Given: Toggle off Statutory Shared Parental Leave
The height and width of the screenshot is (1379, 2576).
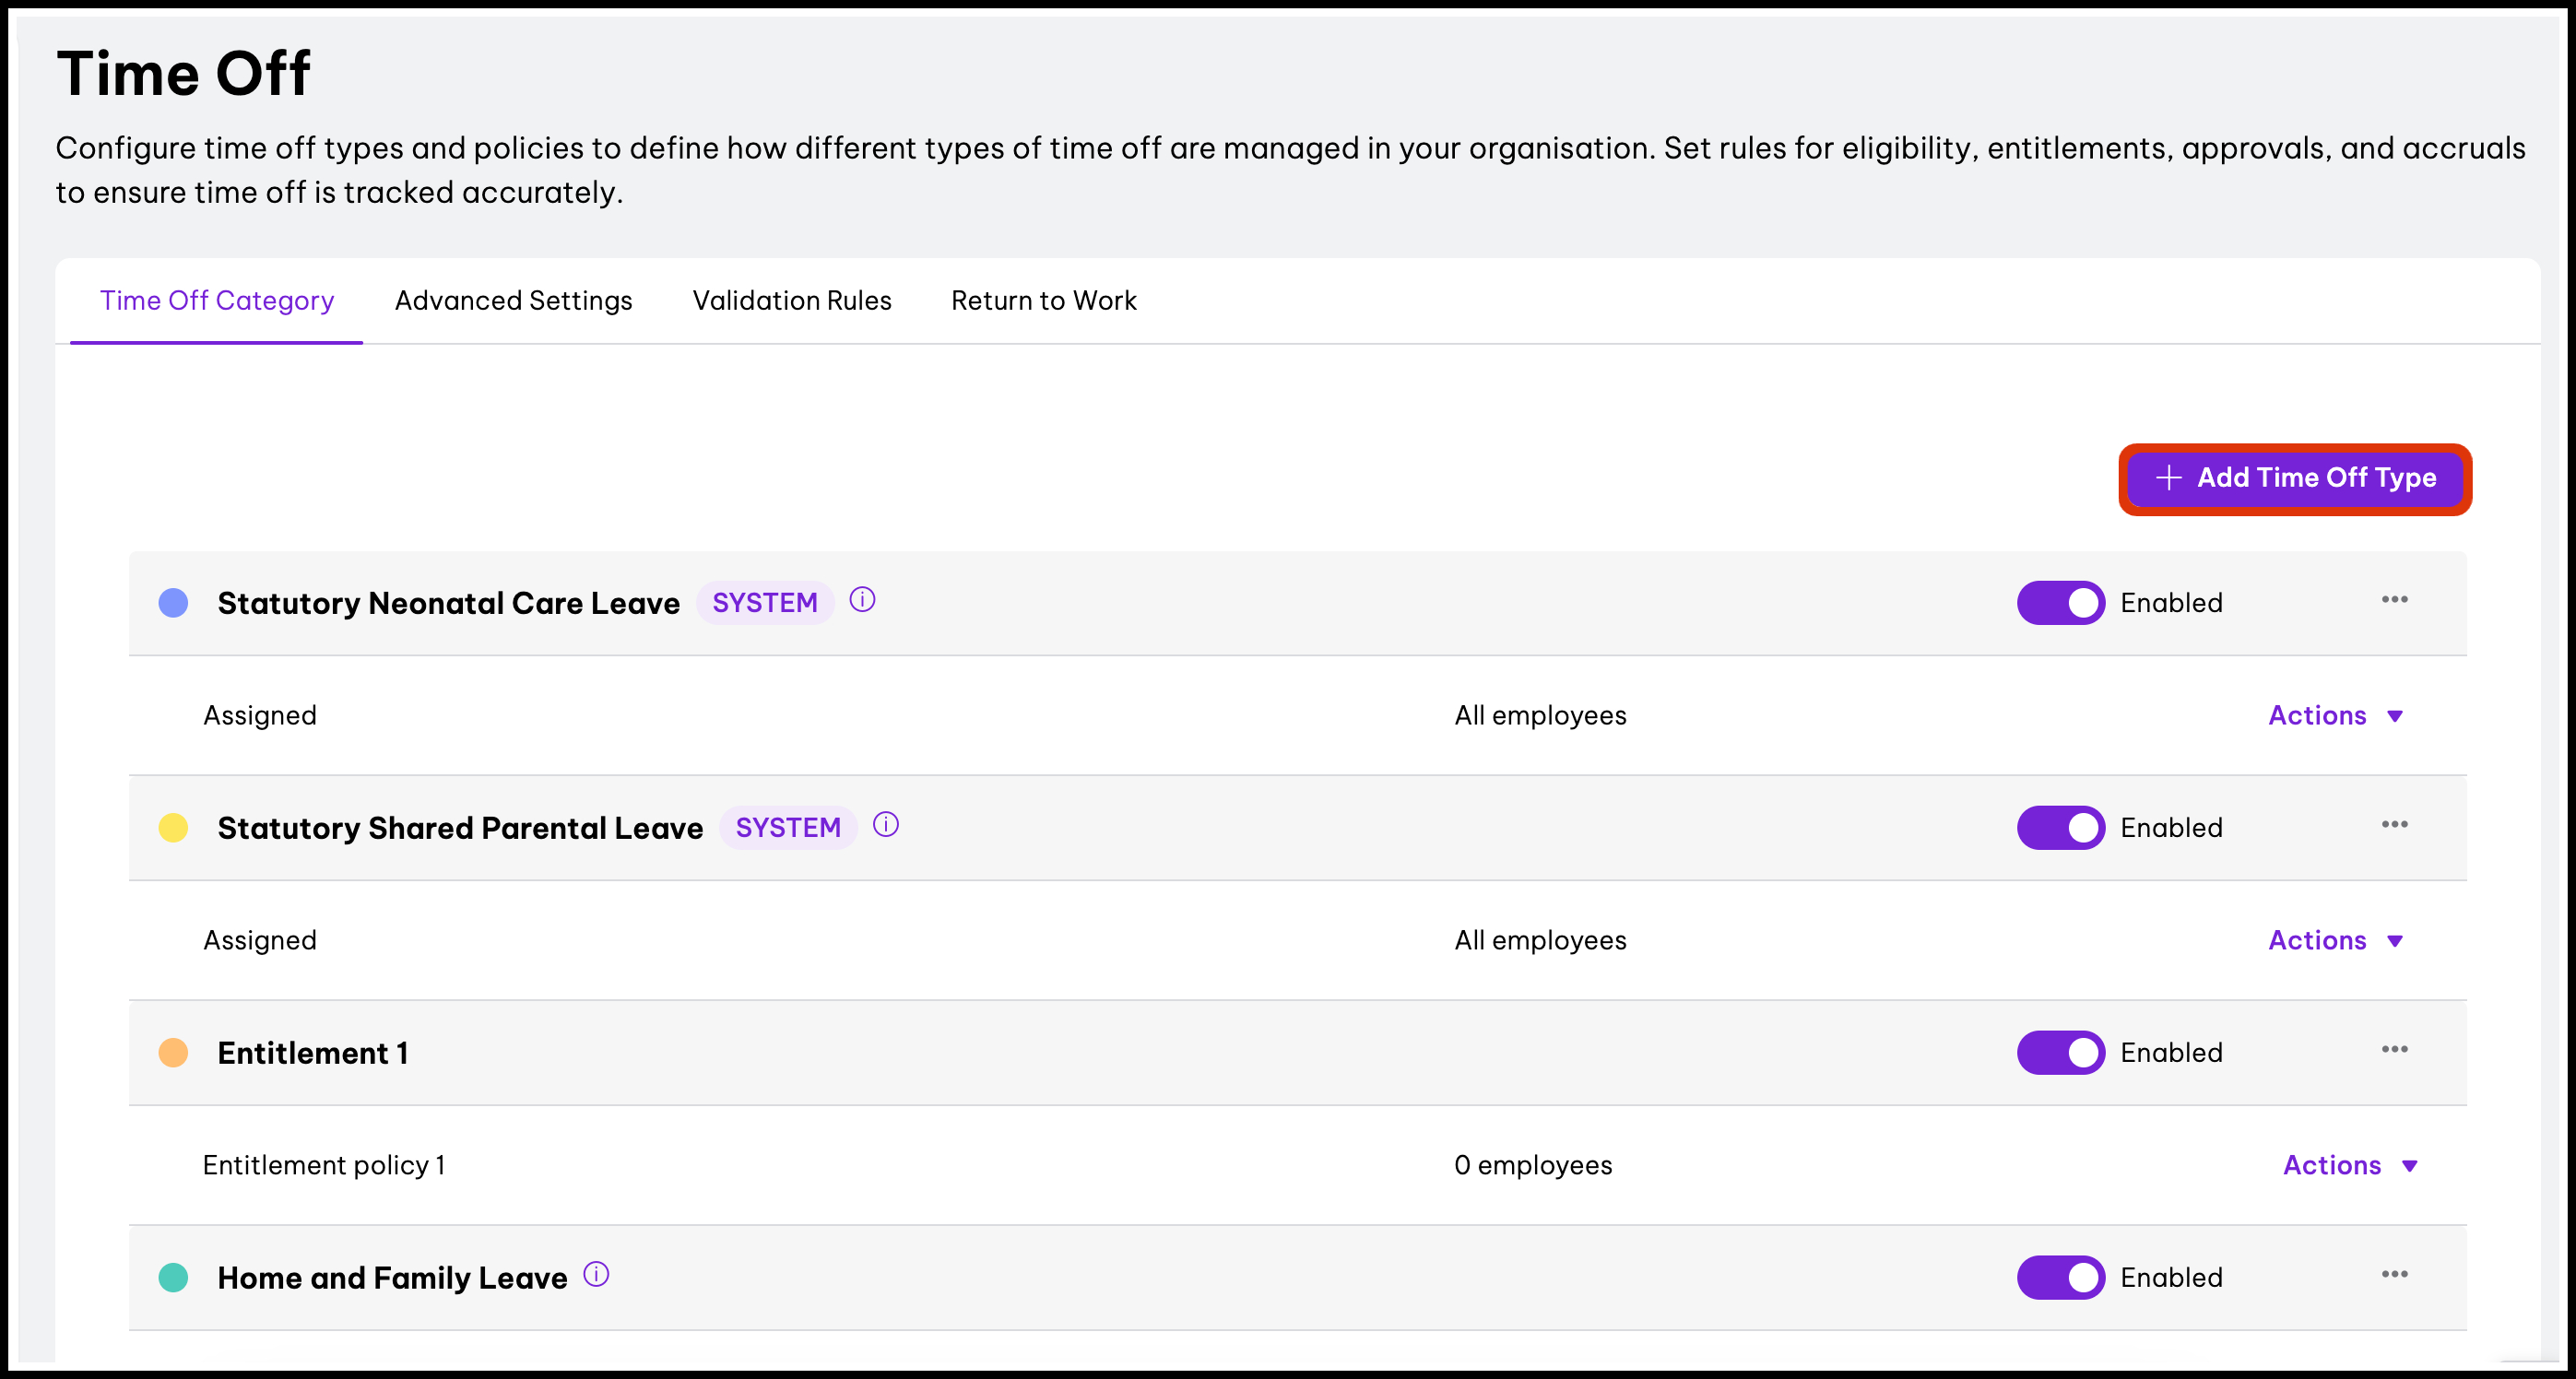Looking at the screenshot, I should tap(2061, 828).
